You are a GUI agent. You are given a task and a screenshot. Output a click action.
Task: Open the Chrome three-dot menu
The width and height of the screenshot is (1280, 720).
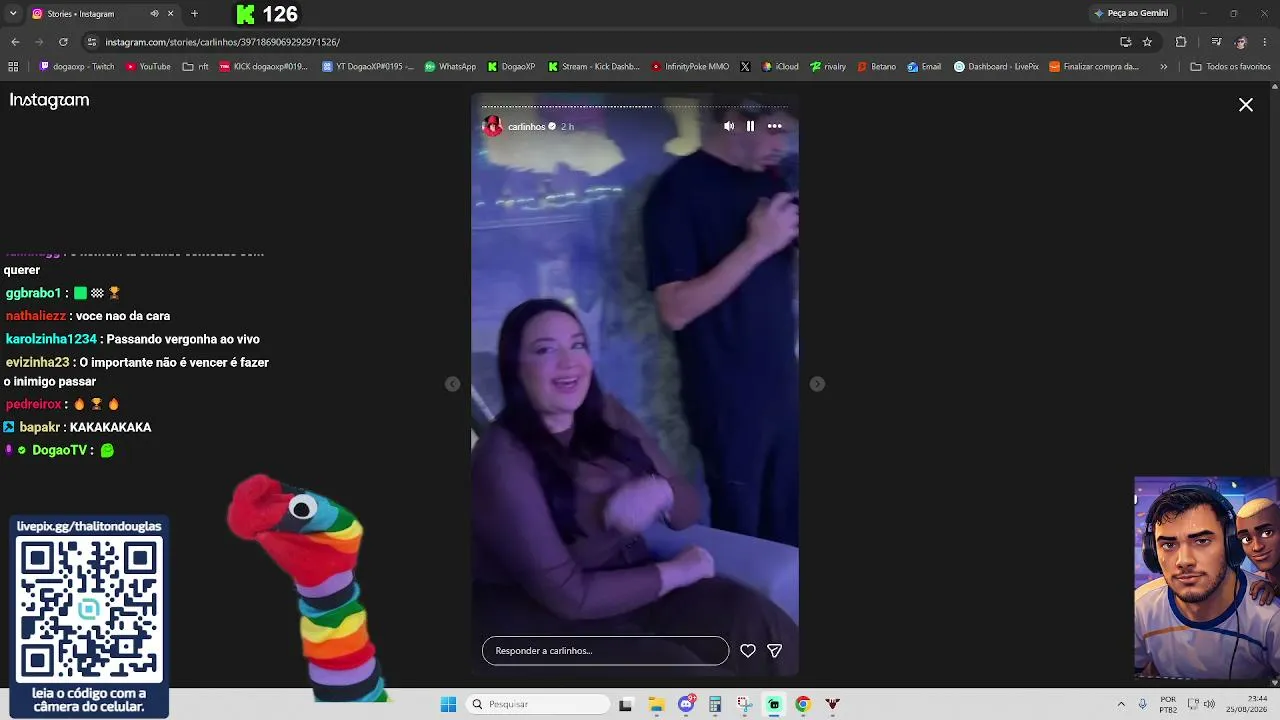[x=1265, y=42]
